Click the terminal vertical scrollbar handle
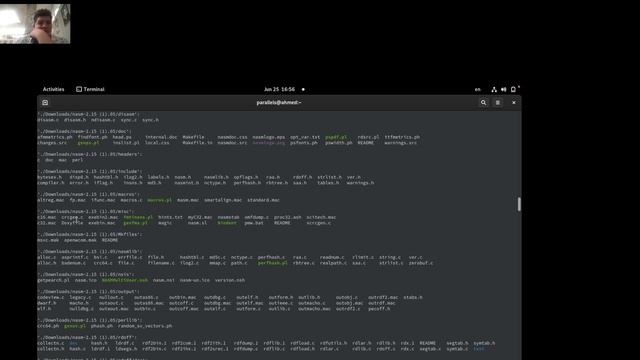The height and width of the screenshot is (360, 640). point(519,204)
